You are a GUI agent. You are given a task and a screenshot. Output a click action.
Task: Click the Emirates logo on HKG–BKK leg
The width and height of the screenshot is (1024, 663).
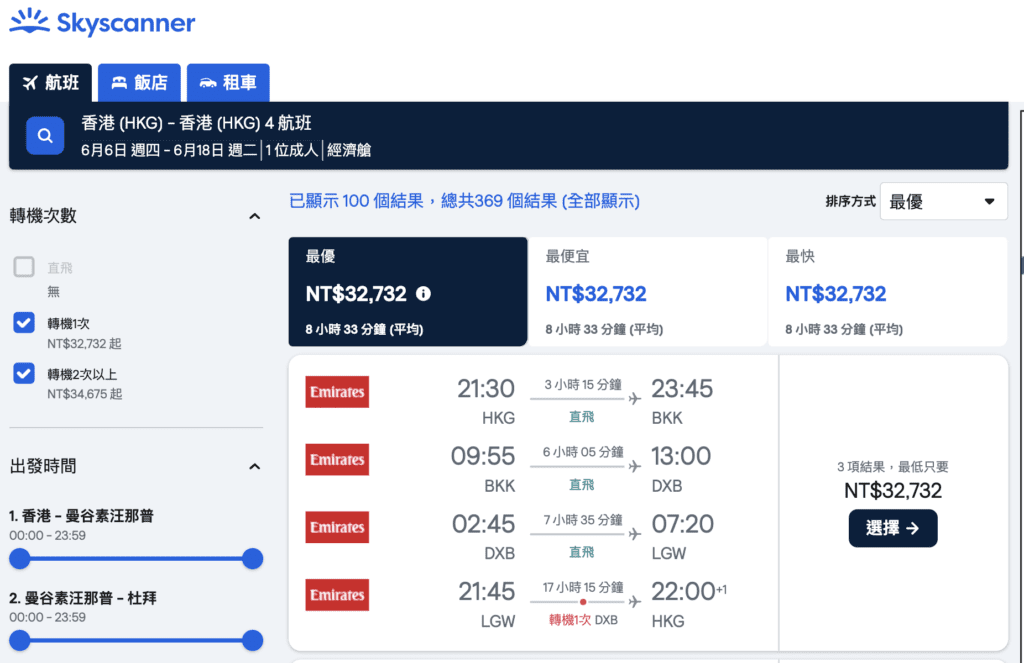tap(337, 392)
